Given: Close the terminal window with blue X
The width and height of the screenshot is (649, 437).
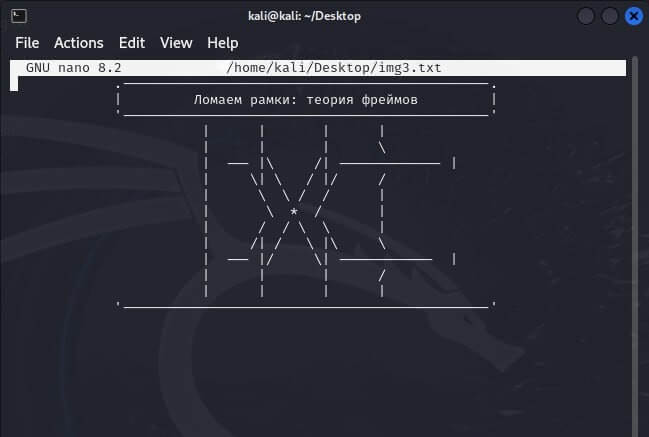Looking at the screenshot, I should coord(634,16).
